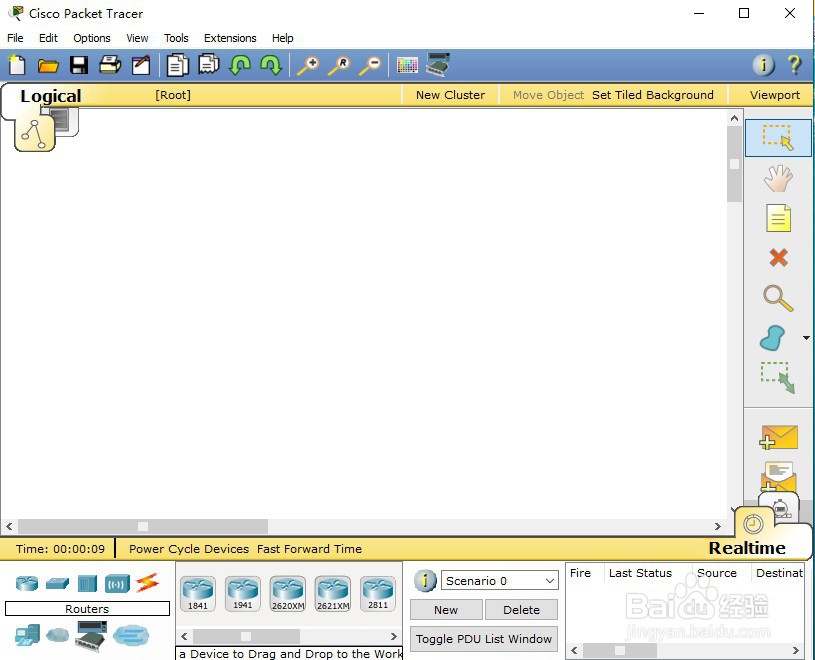Image resolution: width=815 pixels, height=660 pixels.
Task: Expand the Draw Polygon tool arrow
Action: click(806, 338)
